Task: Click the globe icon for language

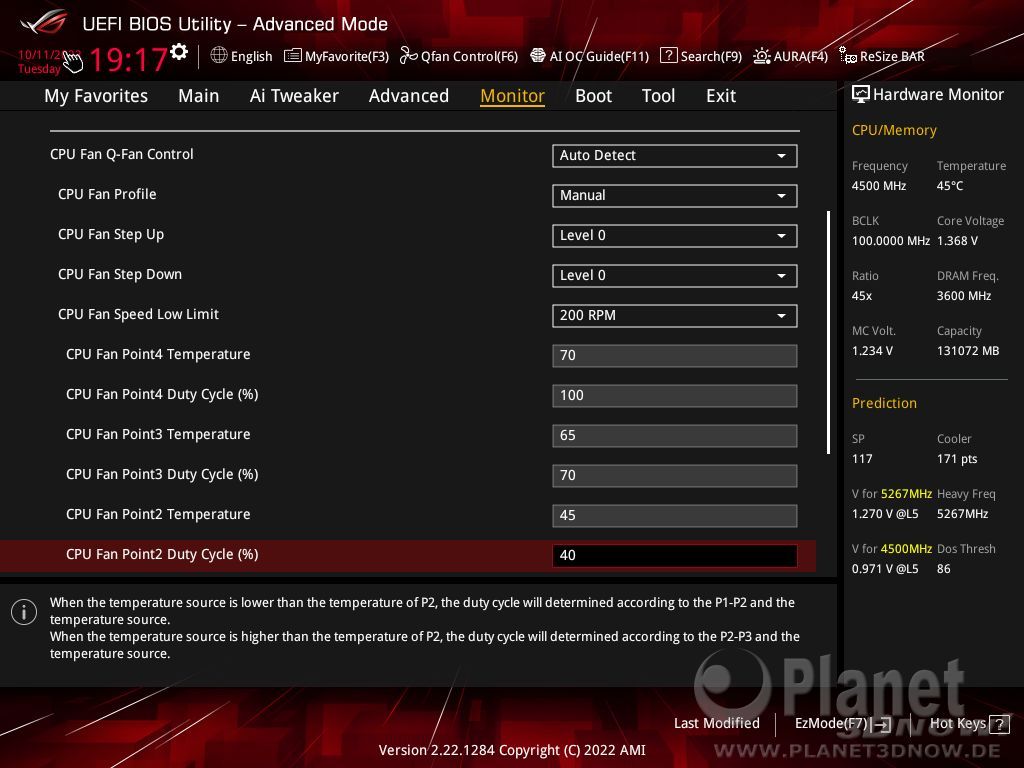Action: [x=219, y=56]
